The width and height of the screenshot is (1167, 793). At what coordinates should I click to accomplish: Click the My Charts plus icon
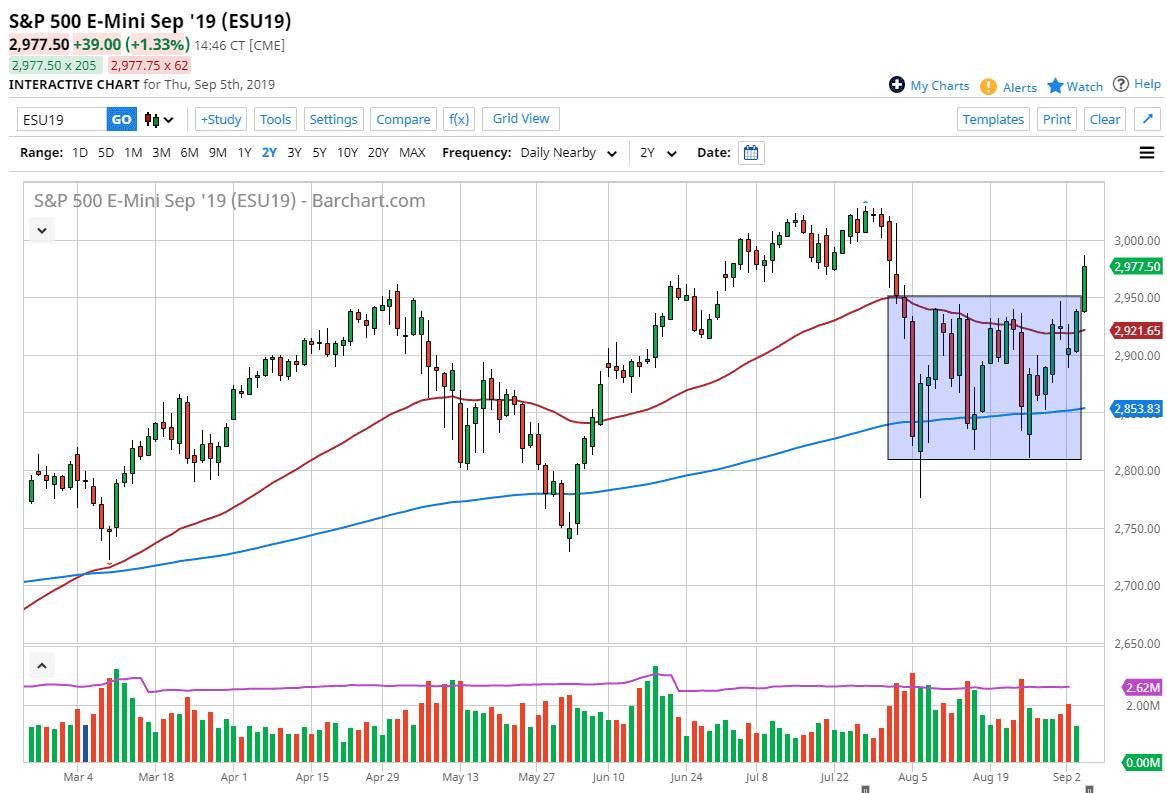tap(897, 85)
